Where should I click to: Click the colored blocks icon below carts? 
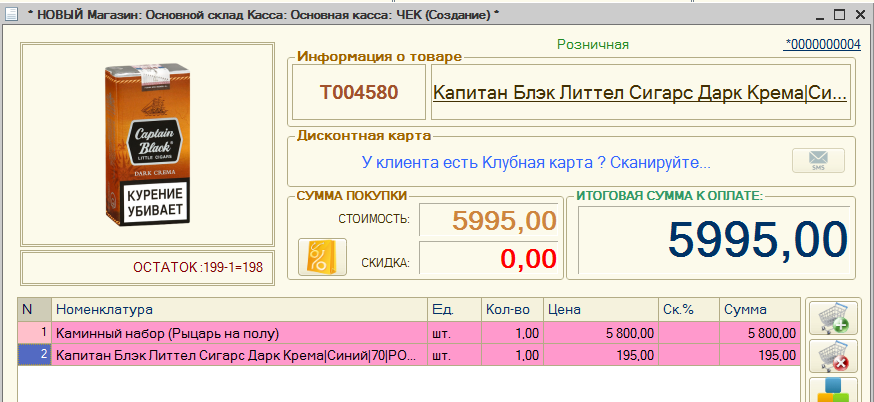click(834, 390)
